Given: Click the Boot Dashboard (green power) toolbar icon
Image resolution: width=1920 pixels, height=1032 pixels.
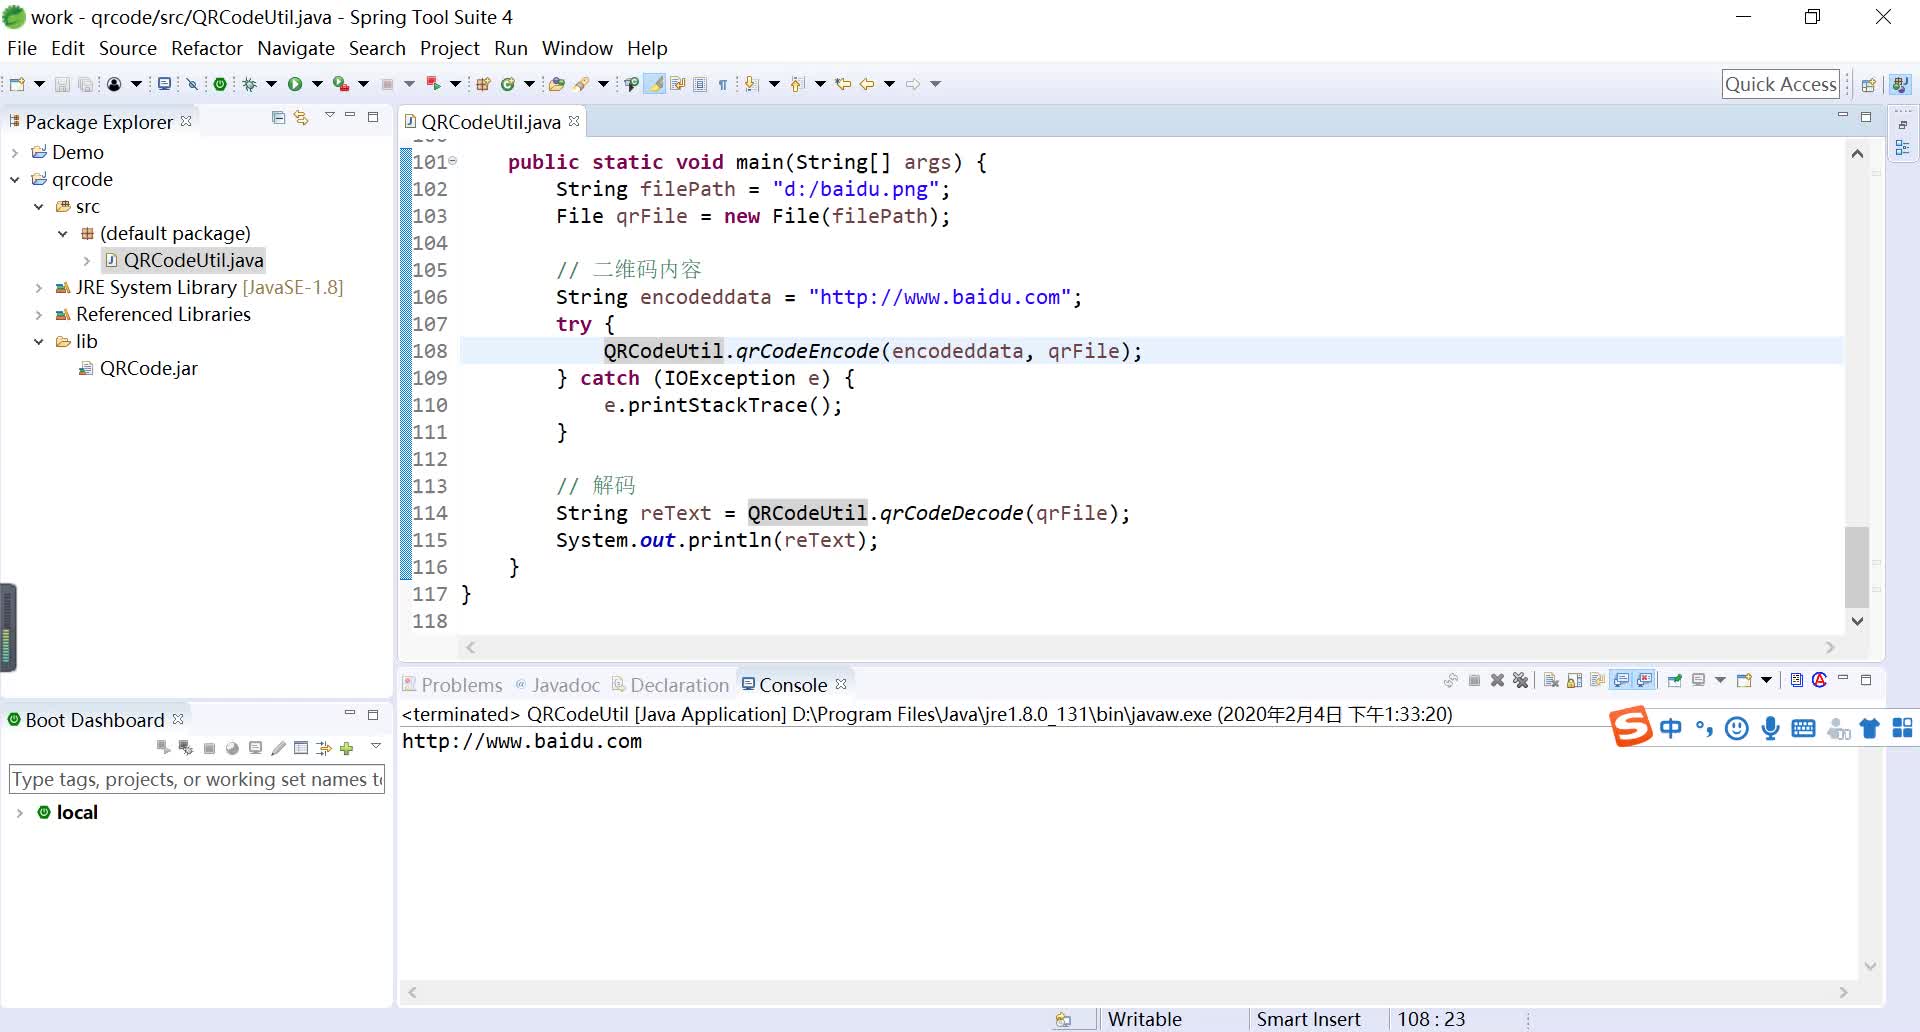Looking at the screenshot, I should pyautogui.click(x=220, y=84).
